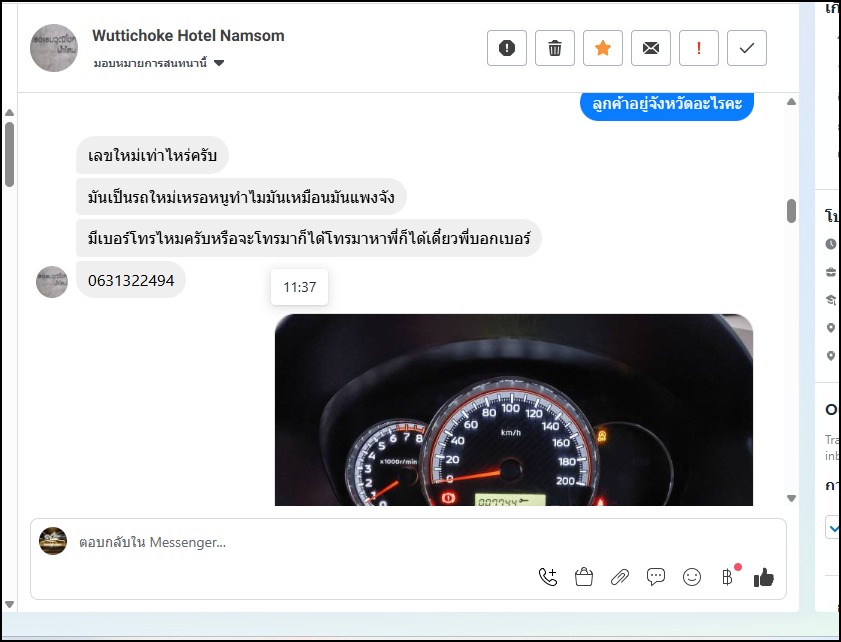The width and height of the screenshot is (841, 642).
Task: Flag conversation with red exclamation icon
Action: (699, 48)
